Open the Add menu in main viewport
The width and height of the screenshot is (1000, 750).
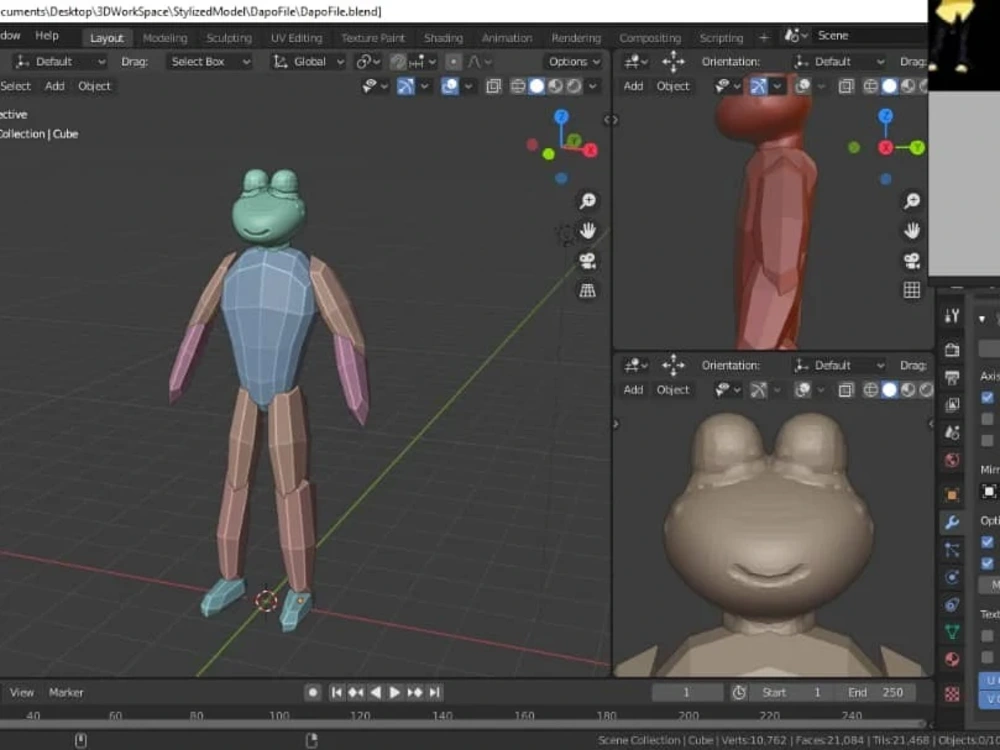point(54,86)
